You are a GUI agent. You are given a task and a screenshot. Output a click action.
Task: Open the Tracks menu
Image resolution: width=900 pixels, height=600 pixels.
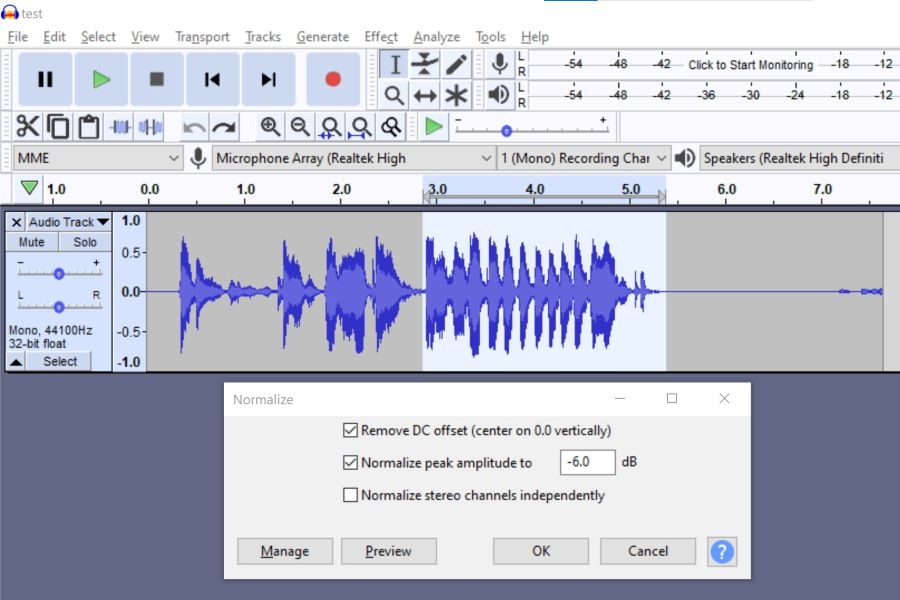263,37
